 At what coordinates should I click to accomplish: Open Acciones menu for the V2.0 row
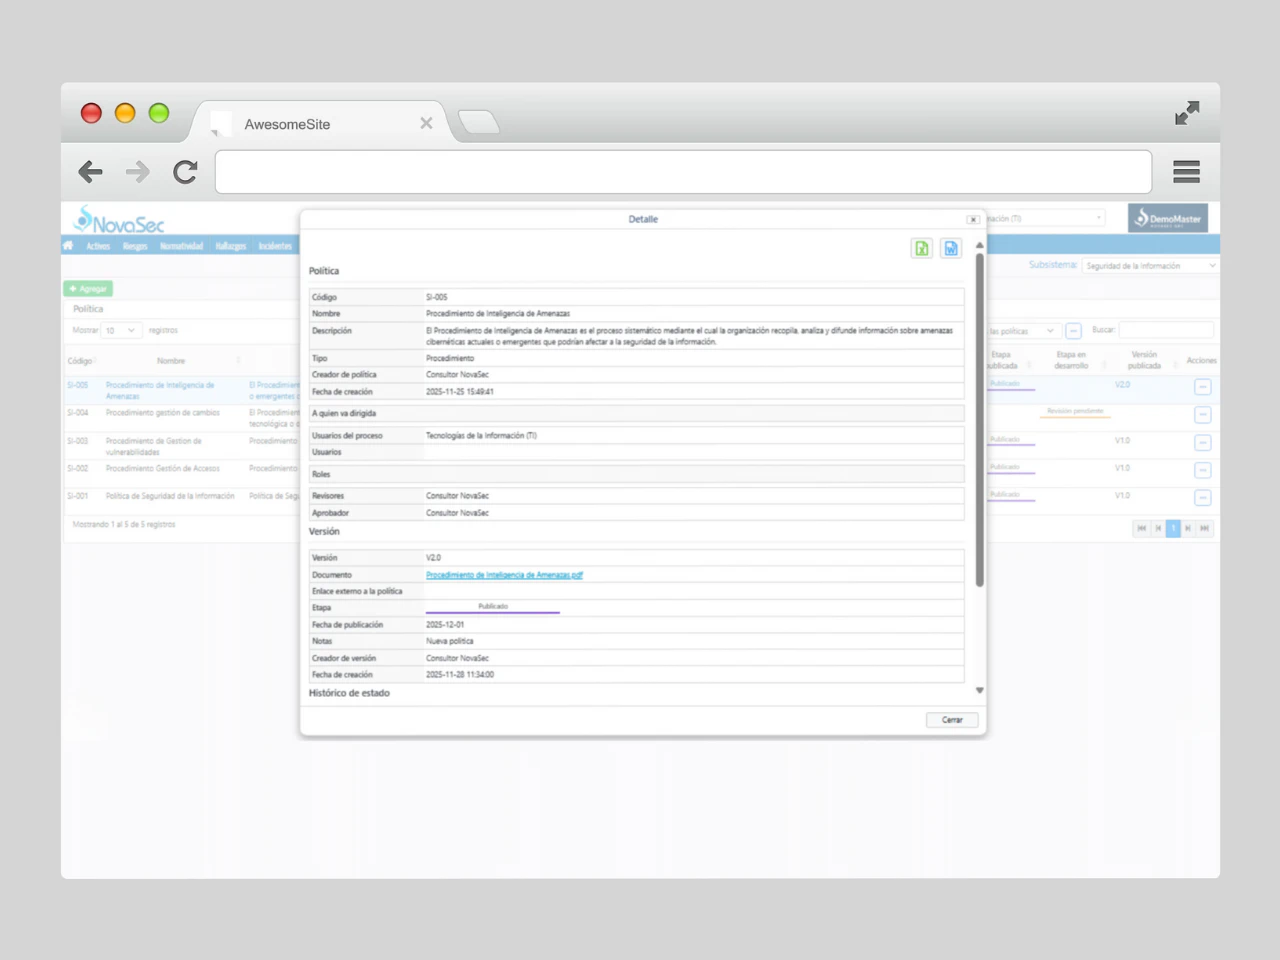click(1203, 386)
